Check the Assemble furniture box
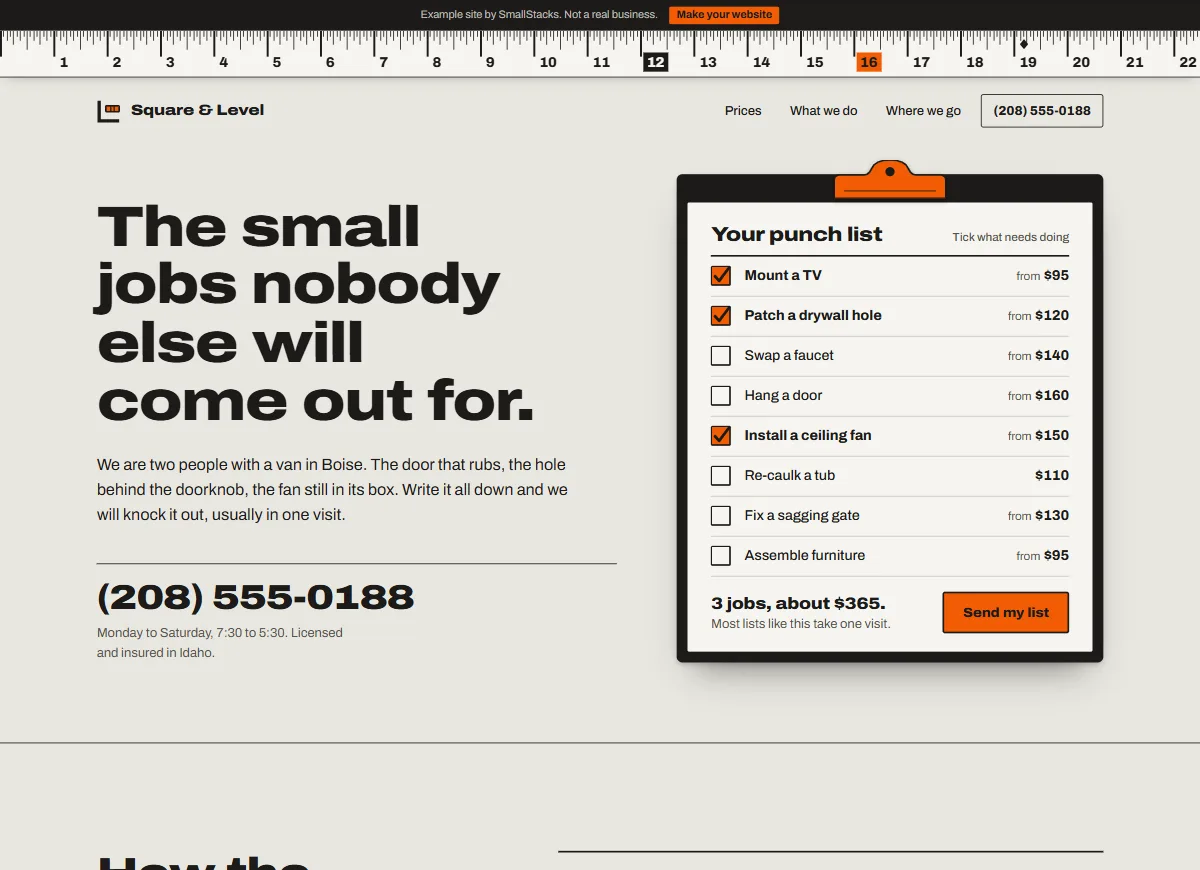This screenshot has height=870, width=1200. pyautogui.click(x=721, y=556)
